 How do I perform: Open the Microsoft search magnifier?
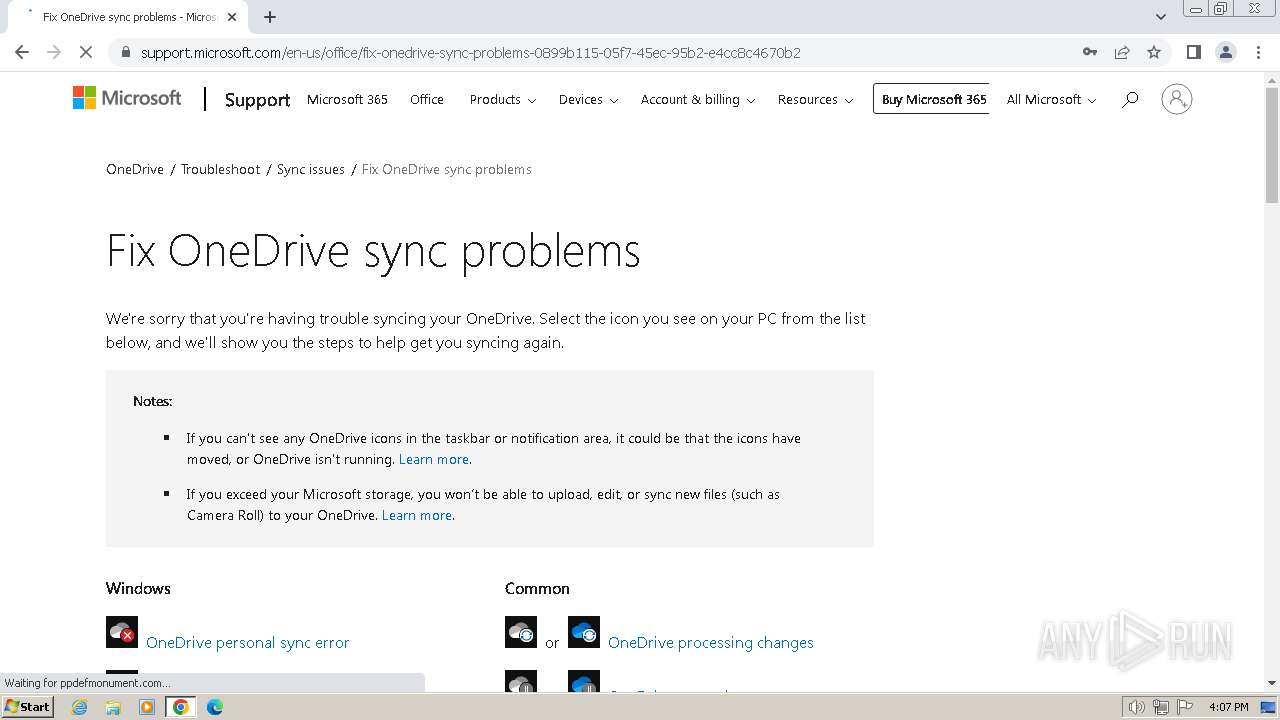click(1130, 99)
